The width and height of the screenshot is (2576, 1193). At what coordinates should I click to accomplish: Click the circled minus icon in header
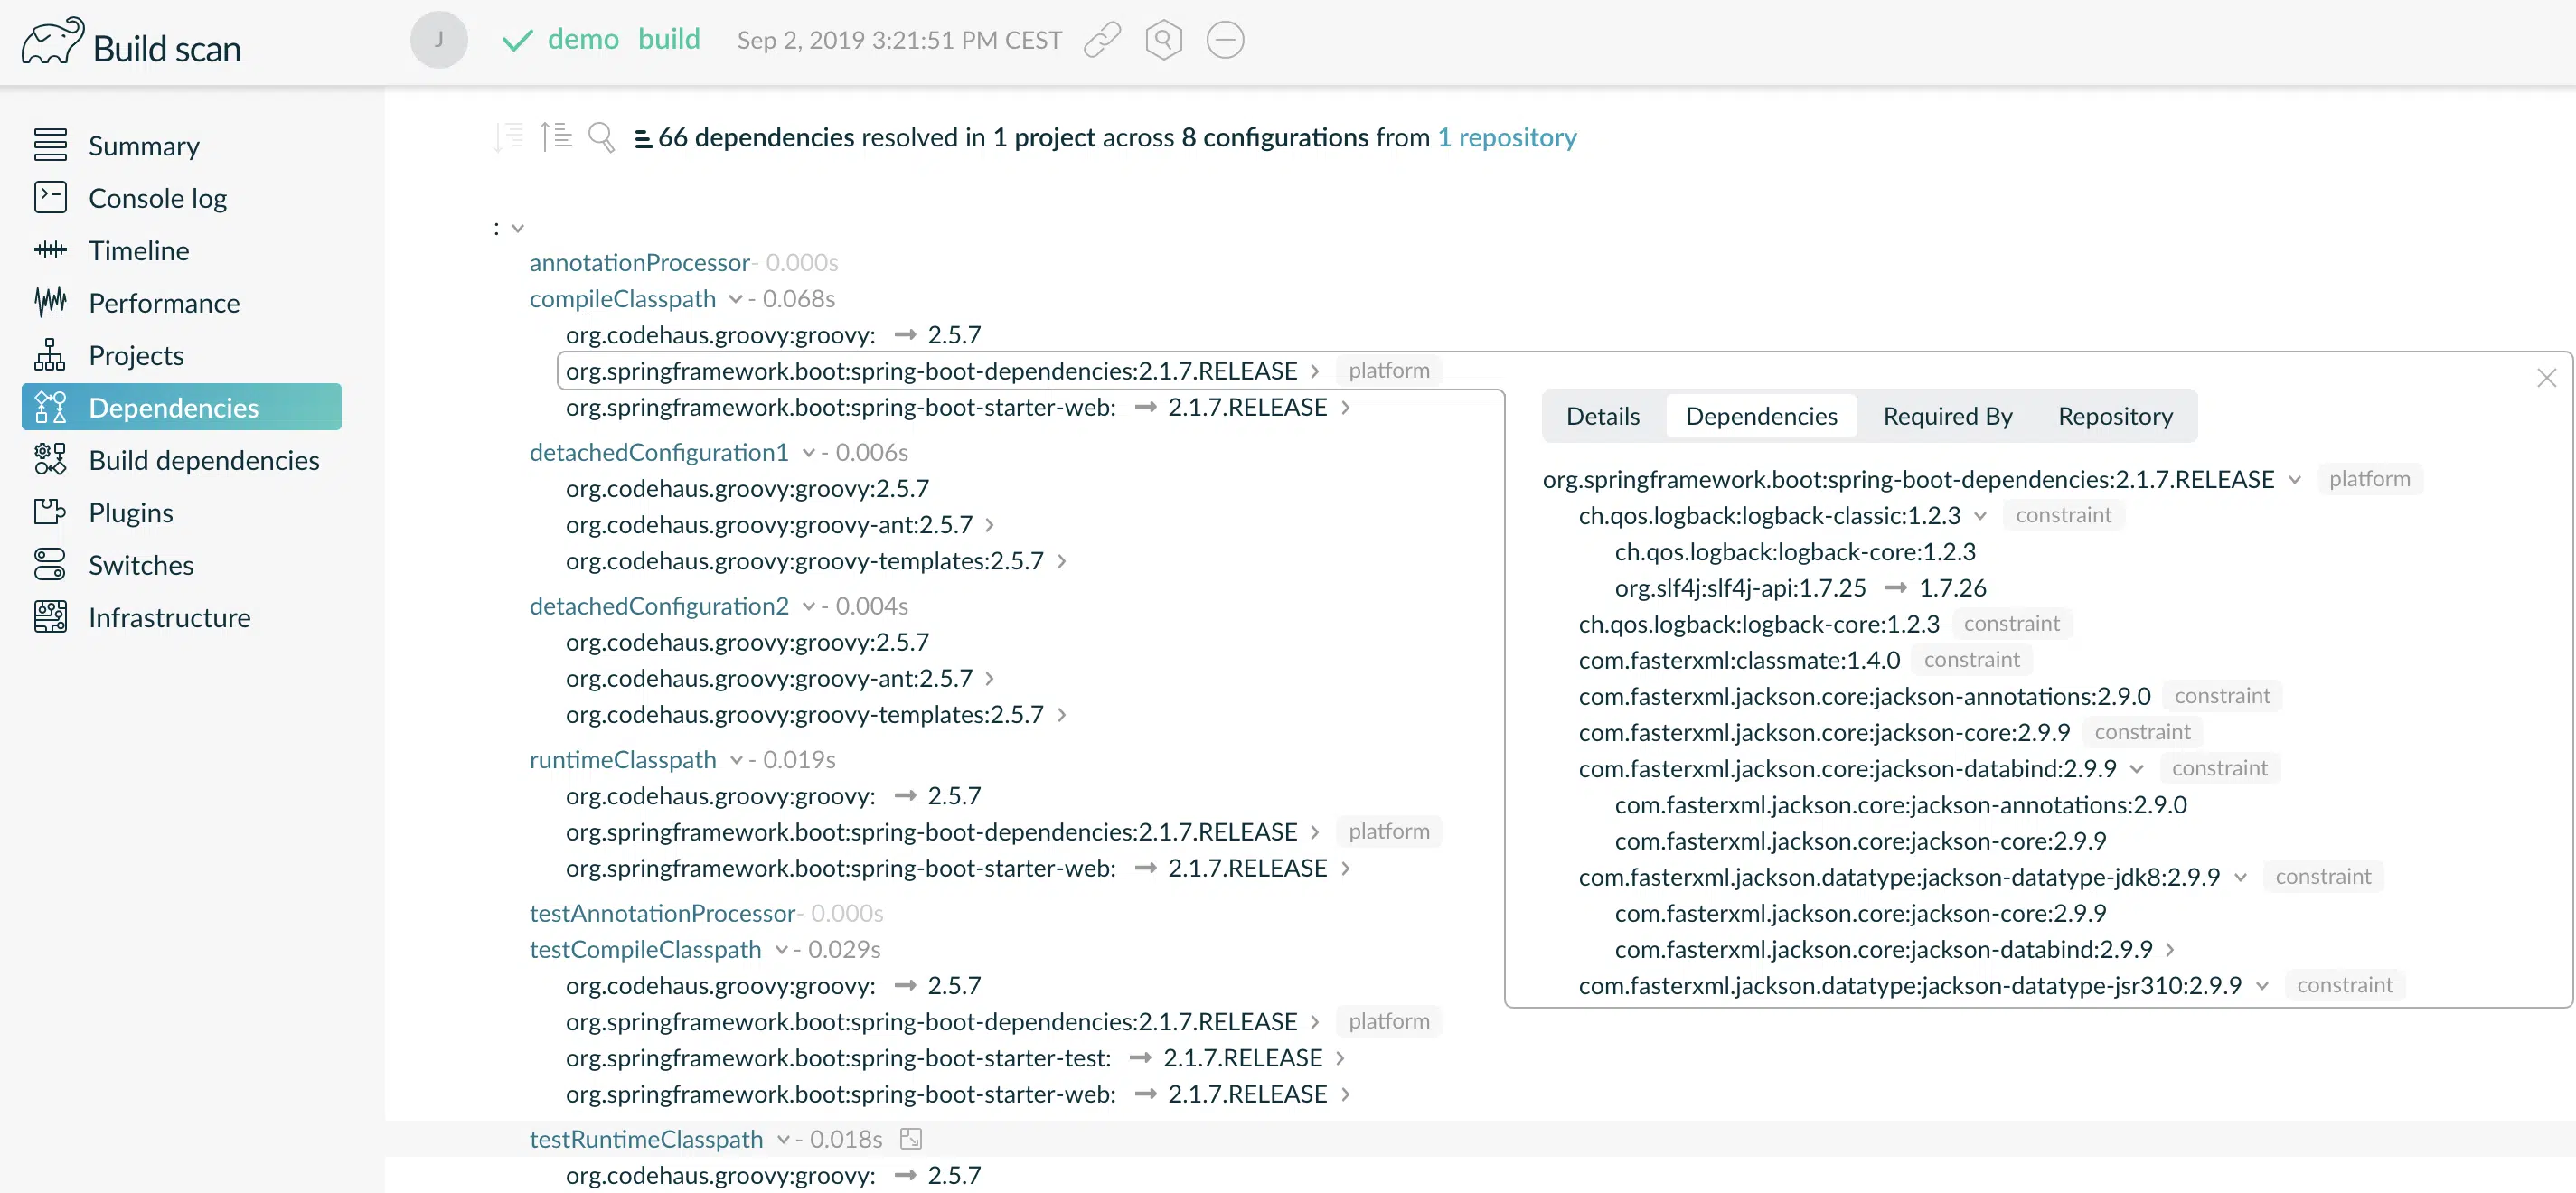[1225, 40]
